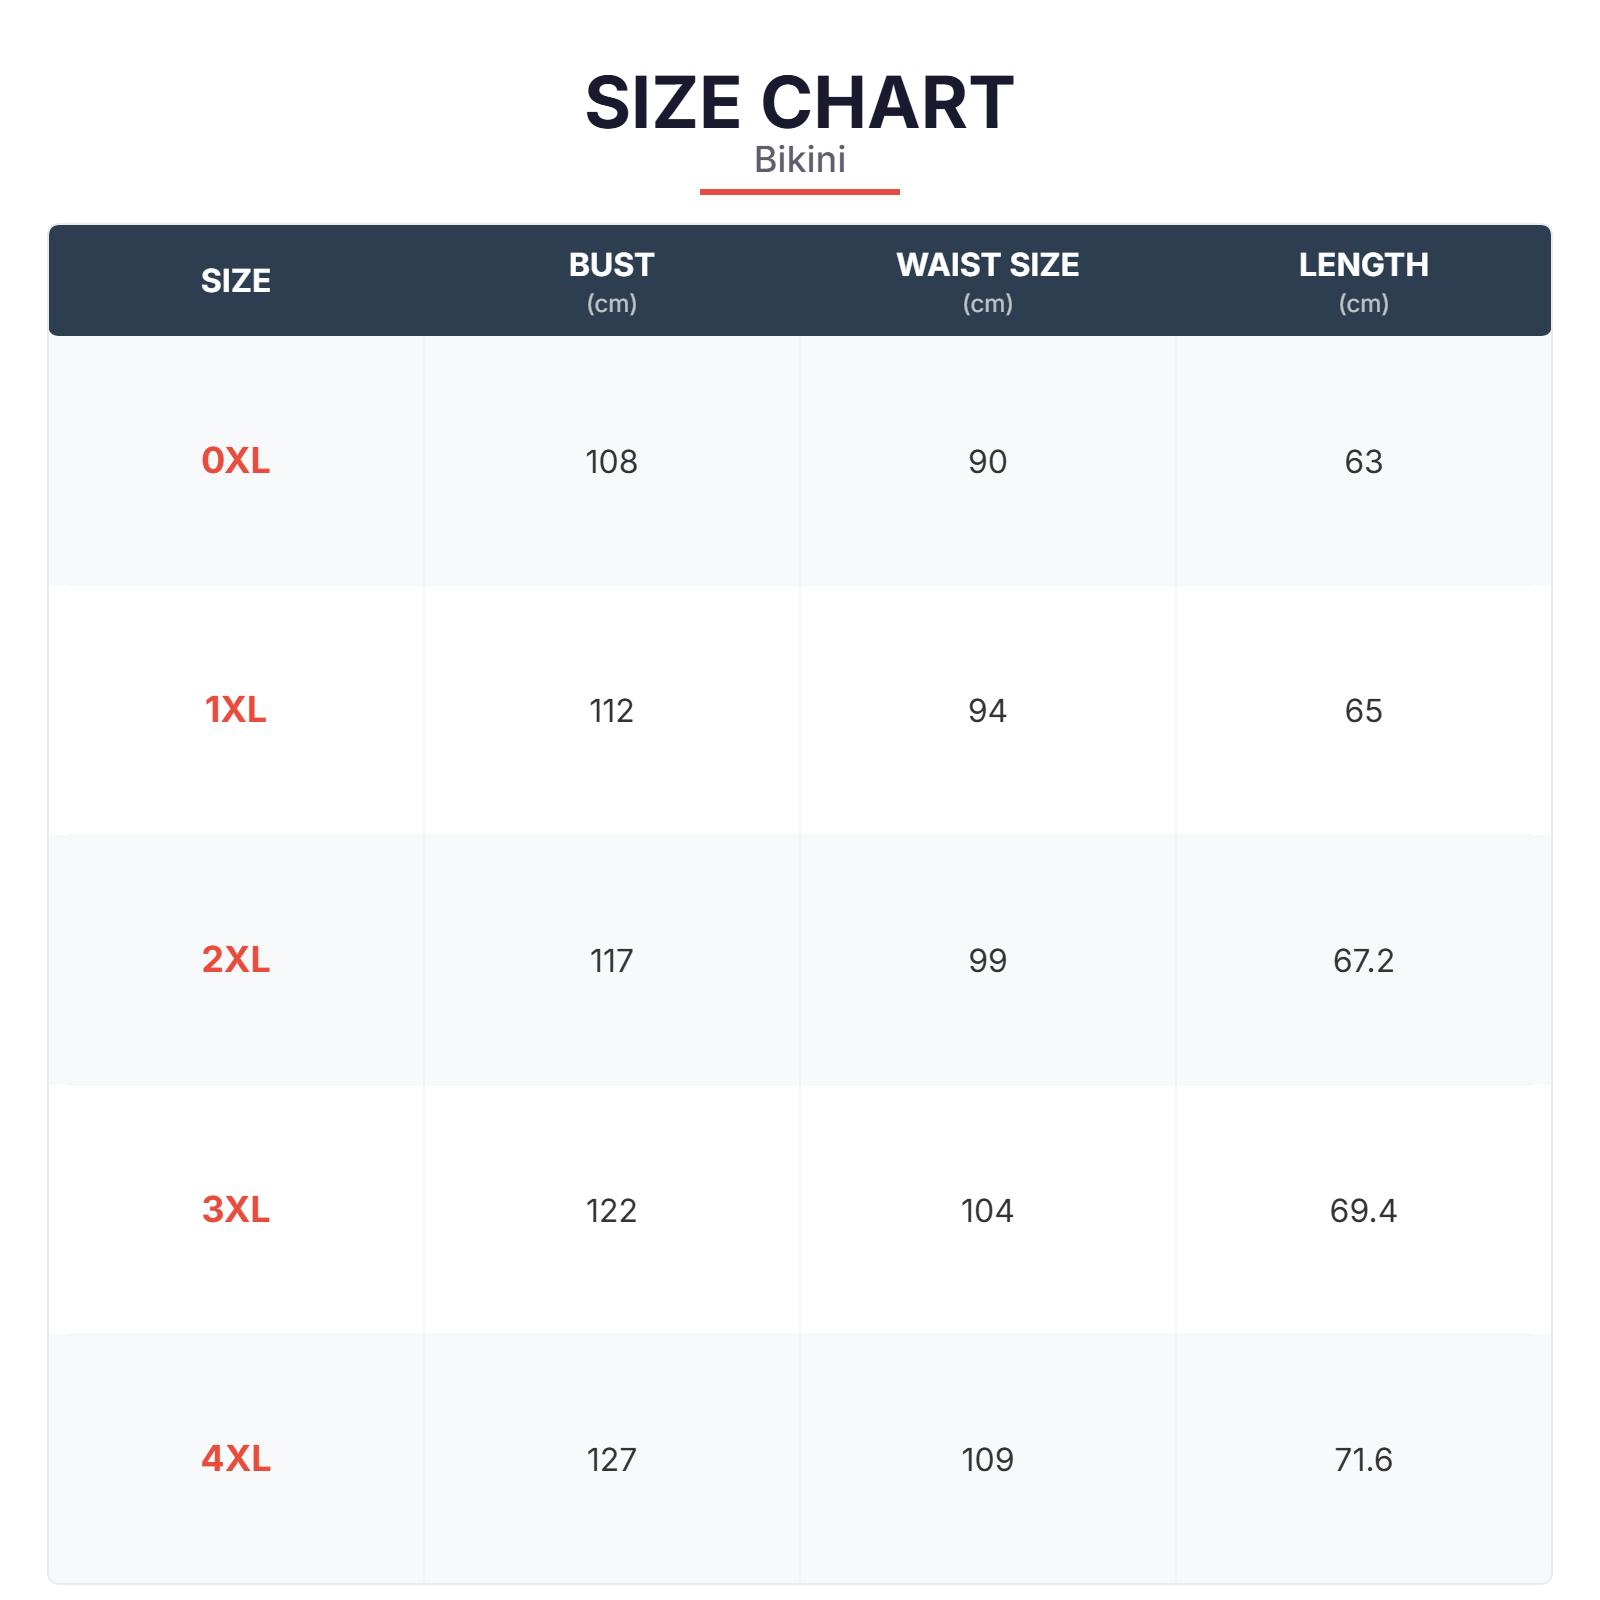
Task: Click the SIZE CHART title
Action: 799,103
